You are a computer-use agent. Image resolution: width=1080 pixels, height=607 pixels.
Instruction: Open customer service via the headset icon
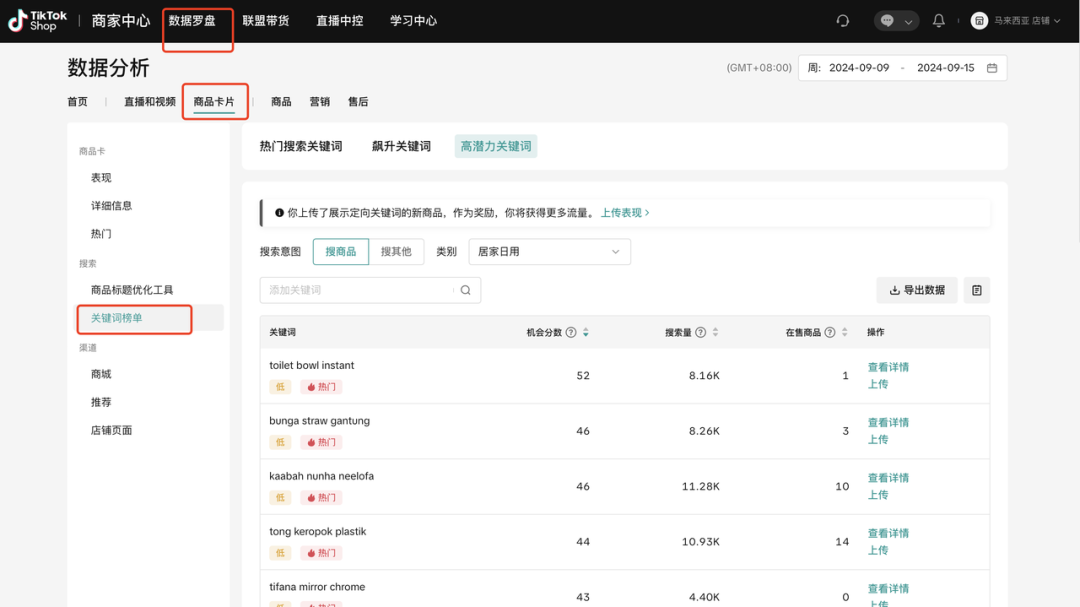pyautogui.click(x=841, y=20)
